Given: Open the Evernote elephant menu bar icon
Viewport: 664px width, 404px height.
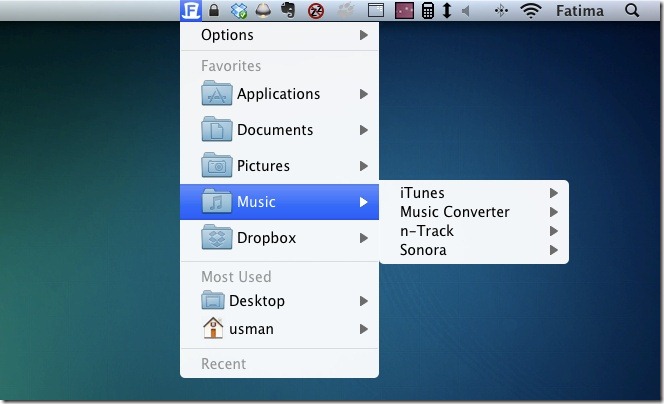Looking at the screenshot, I should (x=288, y=11).
